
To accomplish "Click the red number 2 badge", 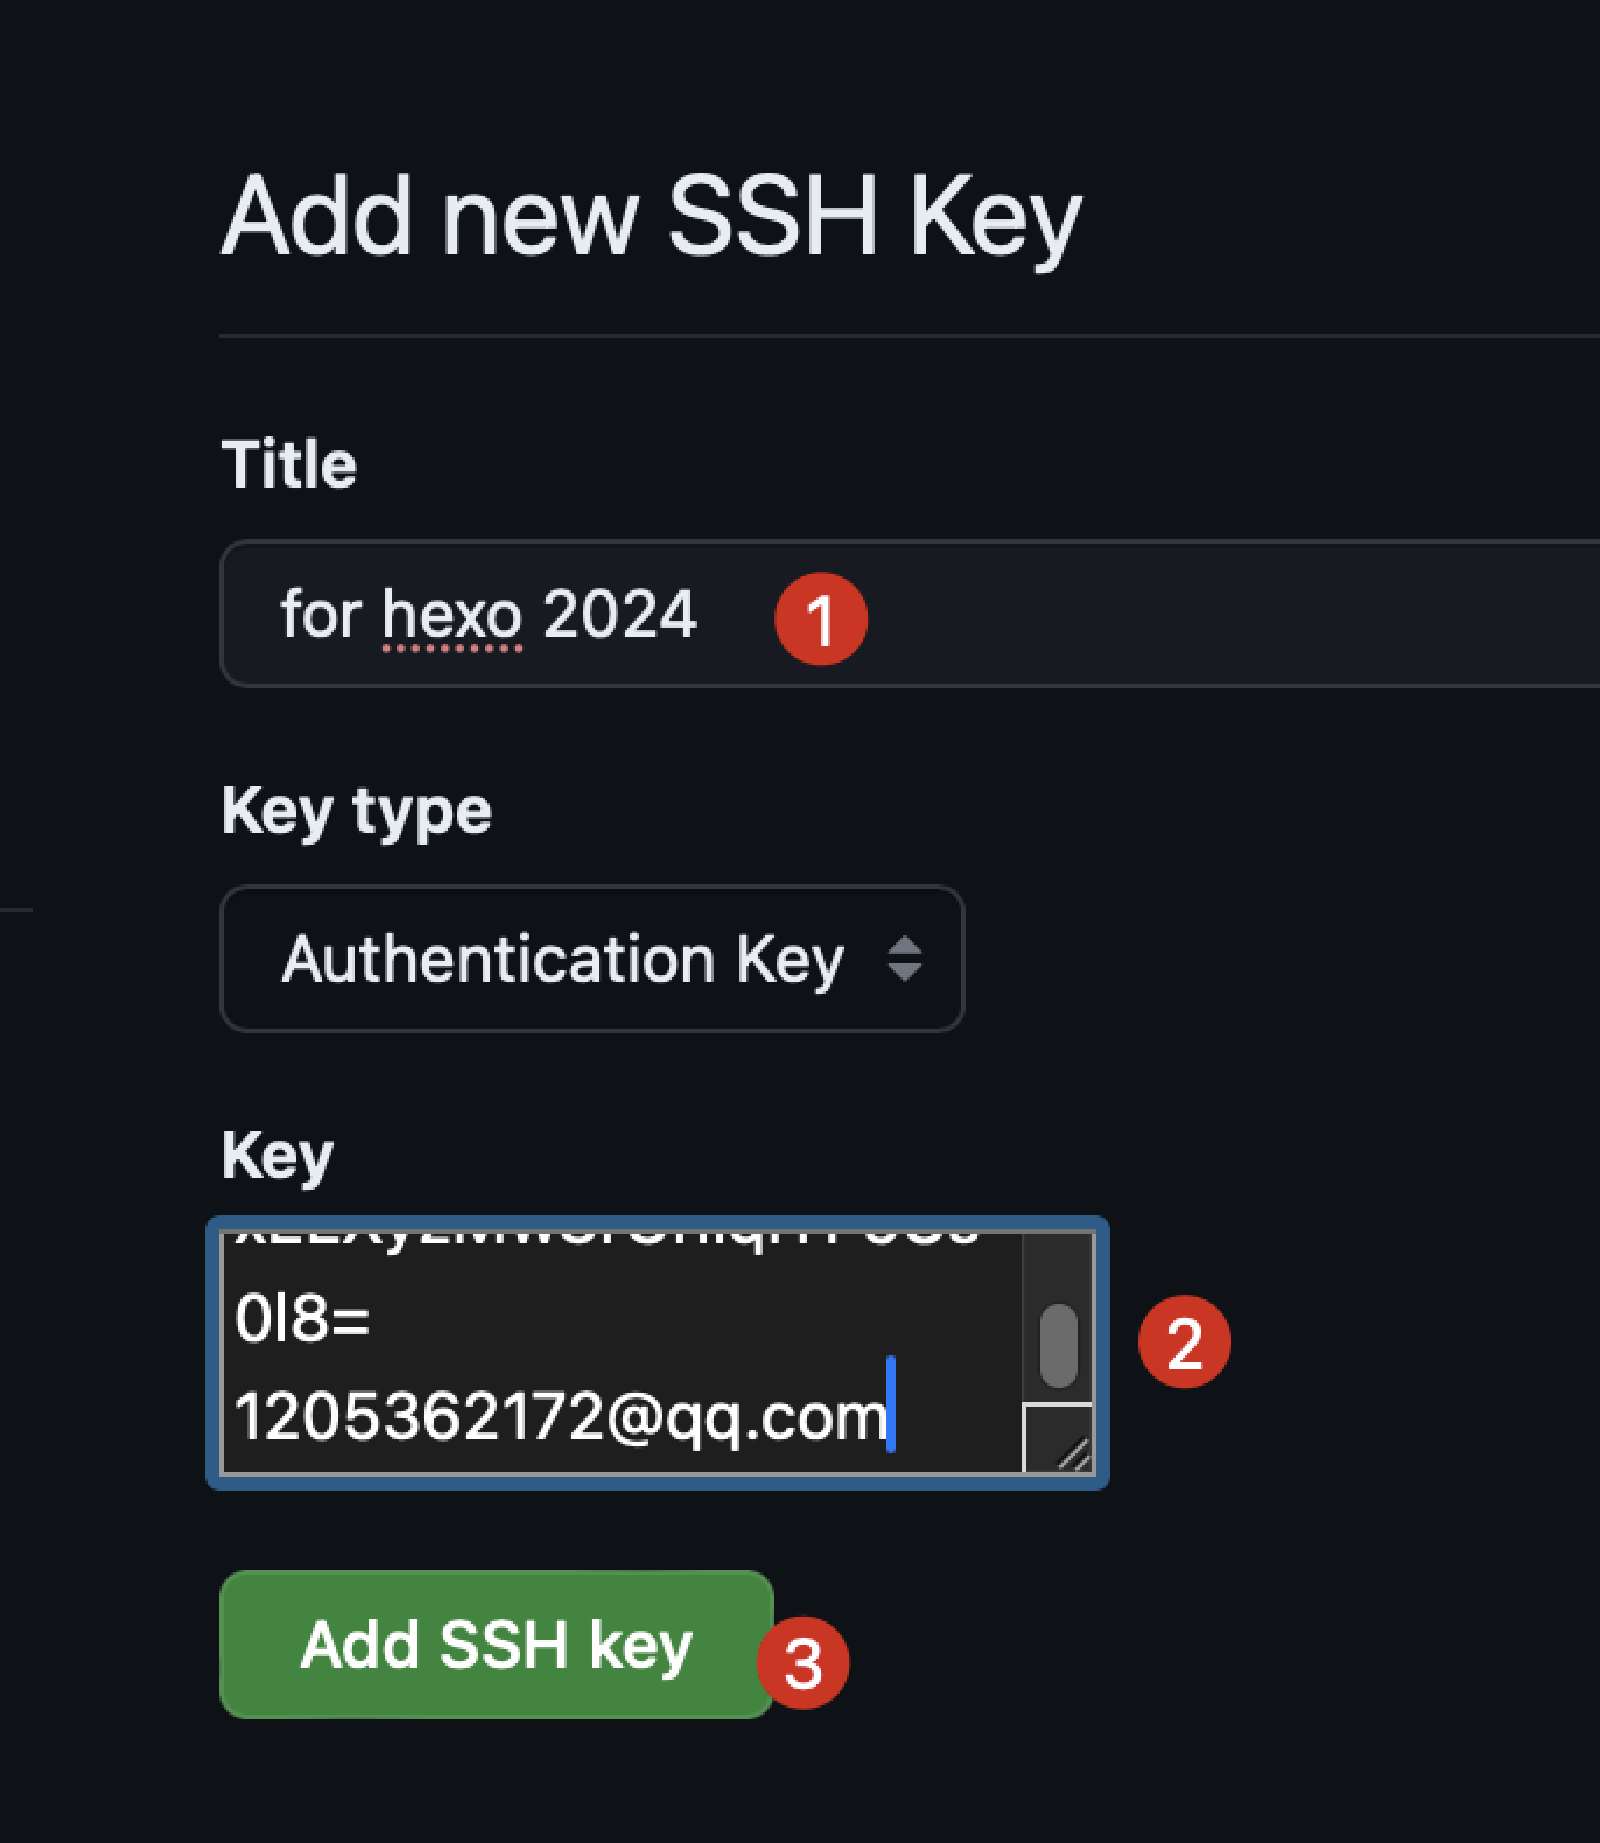I will point(1184,1342).
